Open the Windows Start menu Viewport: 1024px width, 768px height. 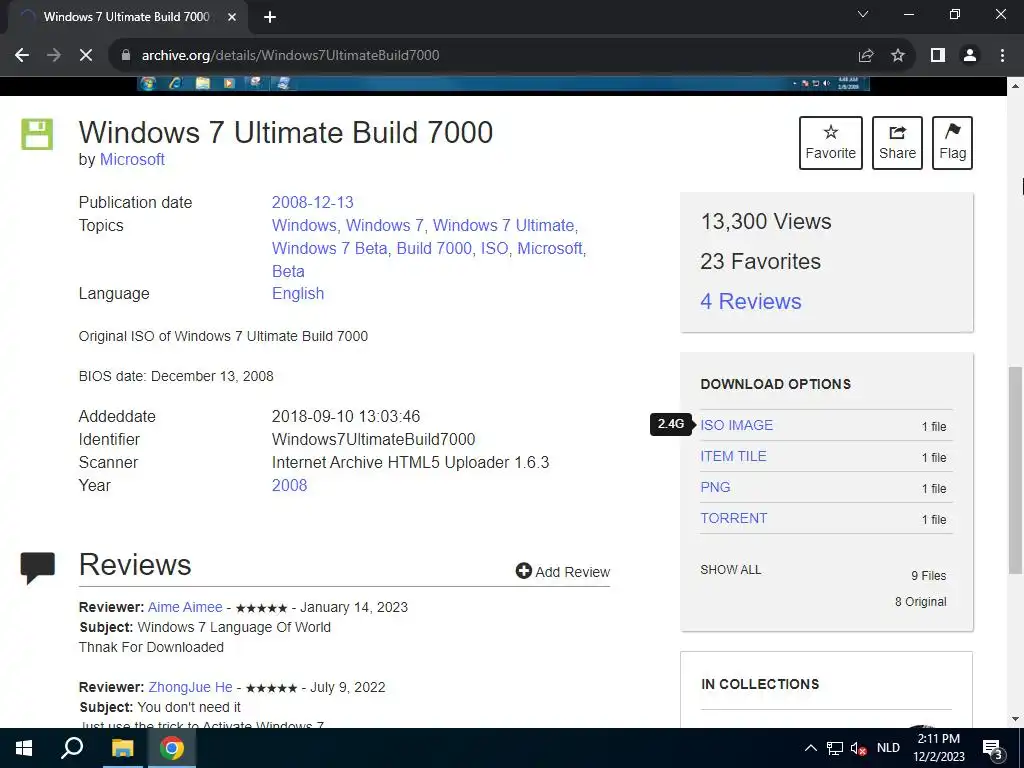point(24,748)
